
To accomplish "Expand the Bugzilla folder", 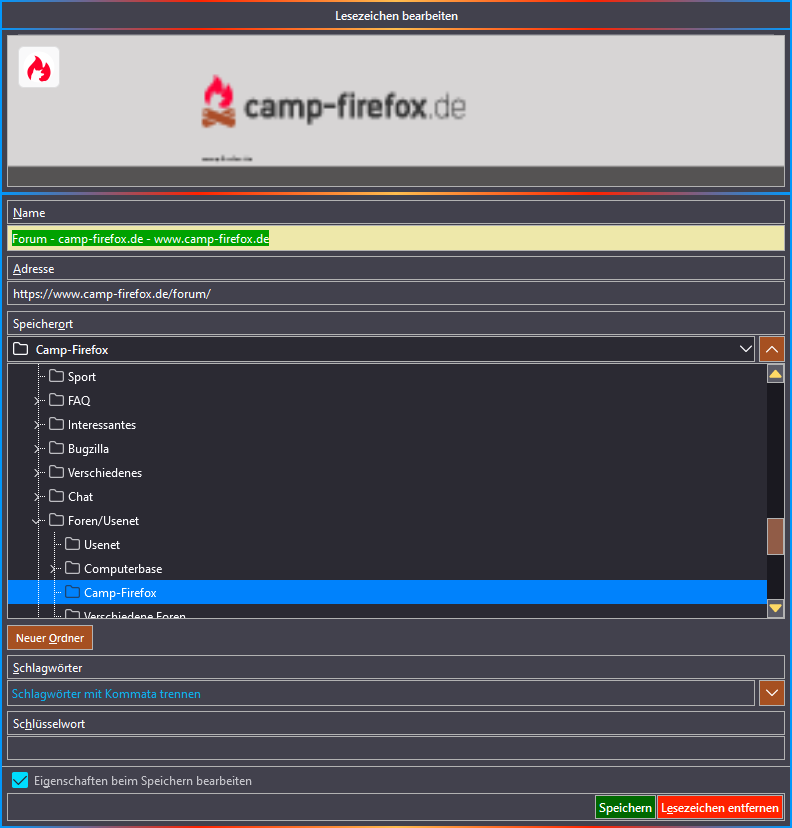I will 36,449.
